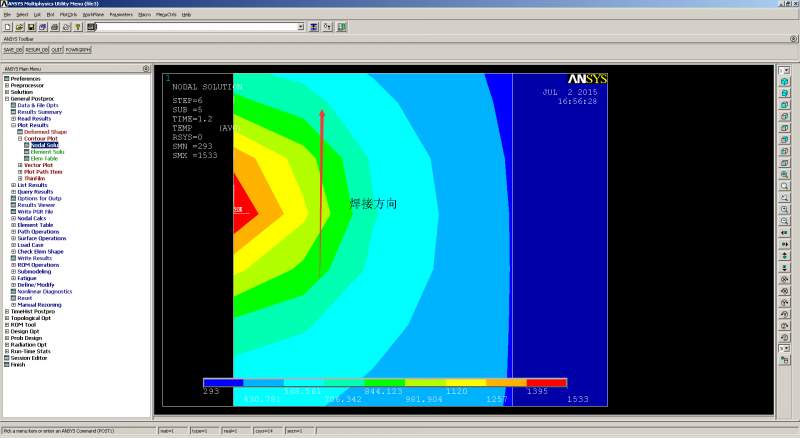Click the Reset Picking icon
The height and width of the screenshot is (438, 800).
(328, 27)
